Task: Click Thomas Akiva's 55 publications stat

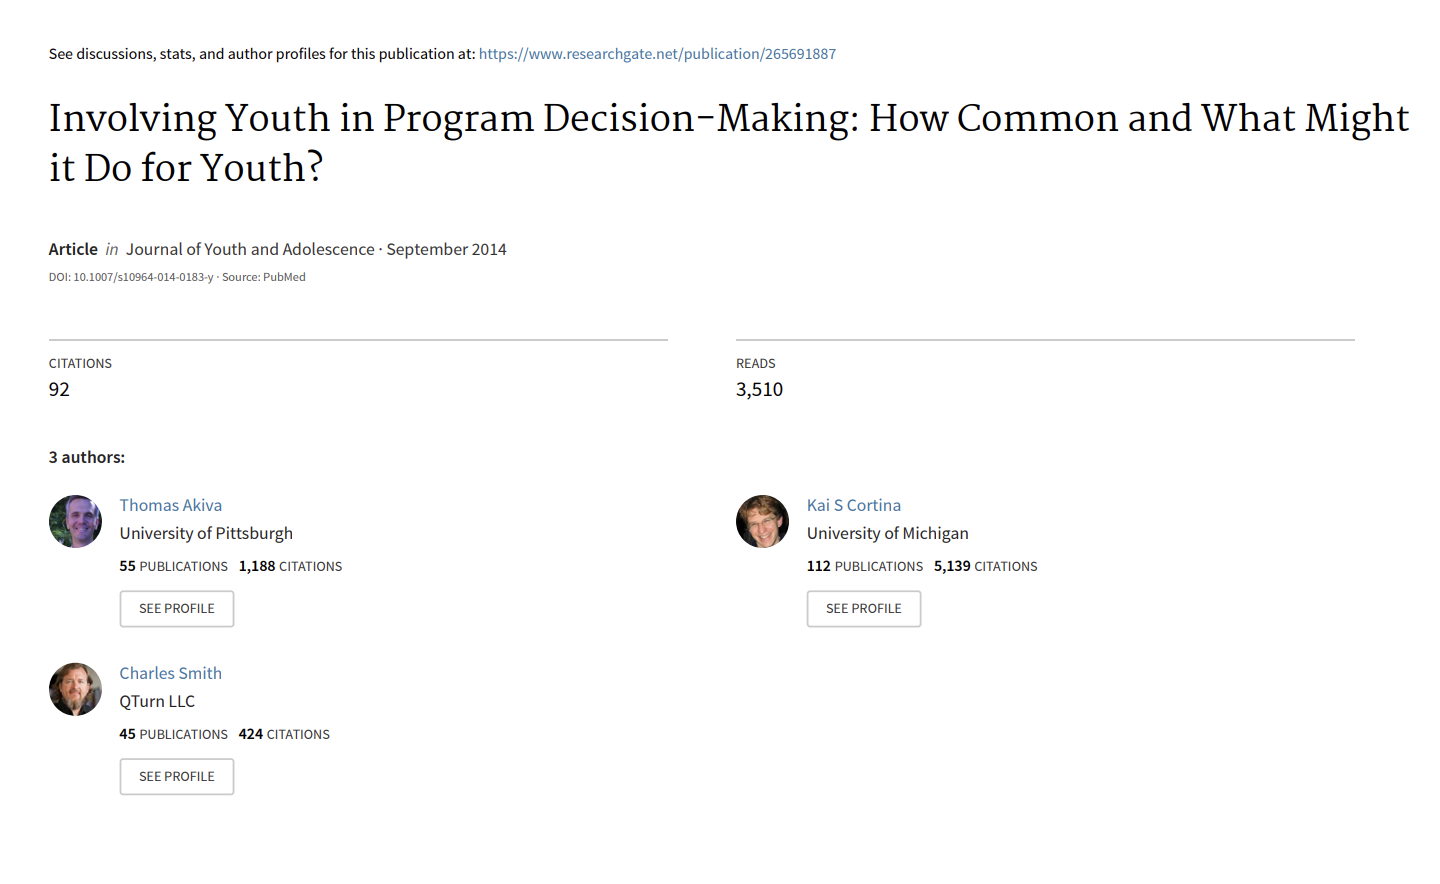Action: click(x=174, y=566)
